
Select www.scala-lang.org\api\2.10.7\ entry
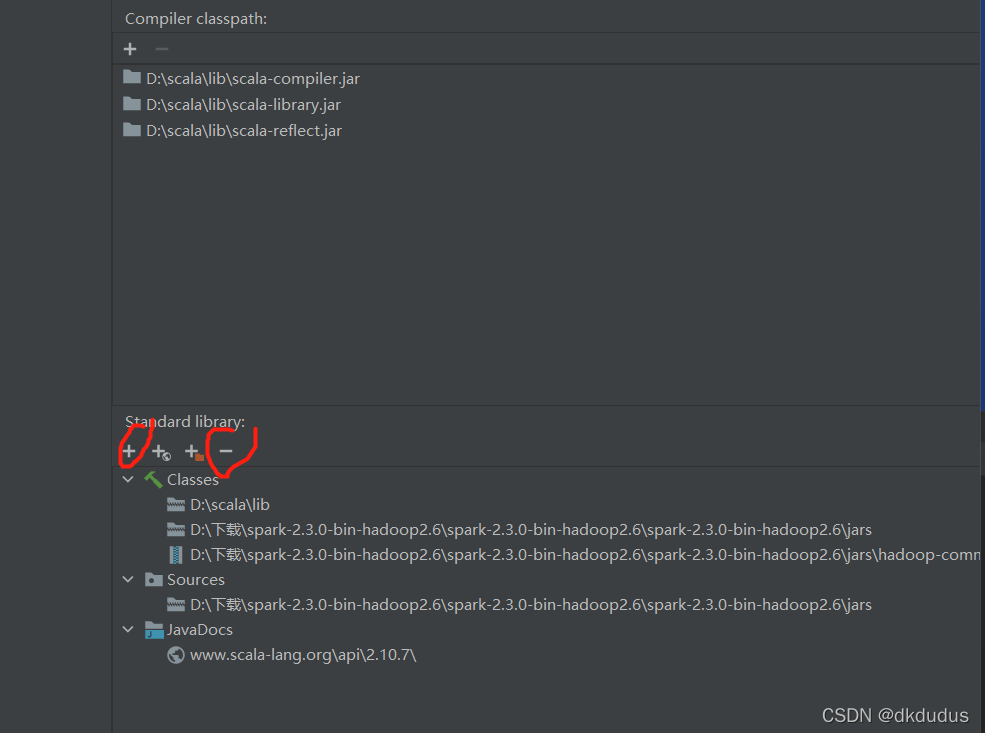tap(303, 655)
